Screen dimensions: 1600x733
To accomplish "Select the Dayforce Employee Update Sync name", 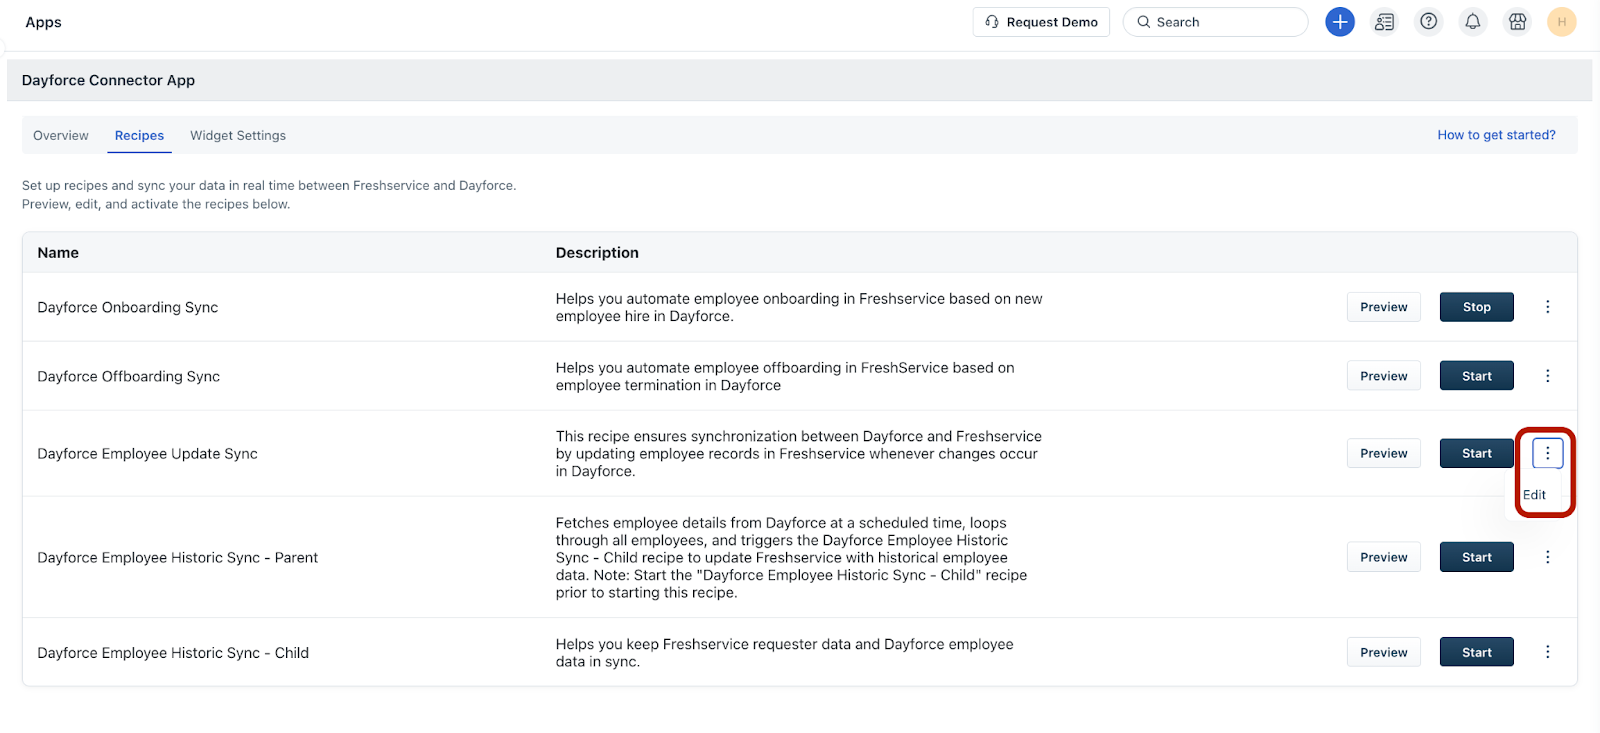I will [x=148, y=453].
